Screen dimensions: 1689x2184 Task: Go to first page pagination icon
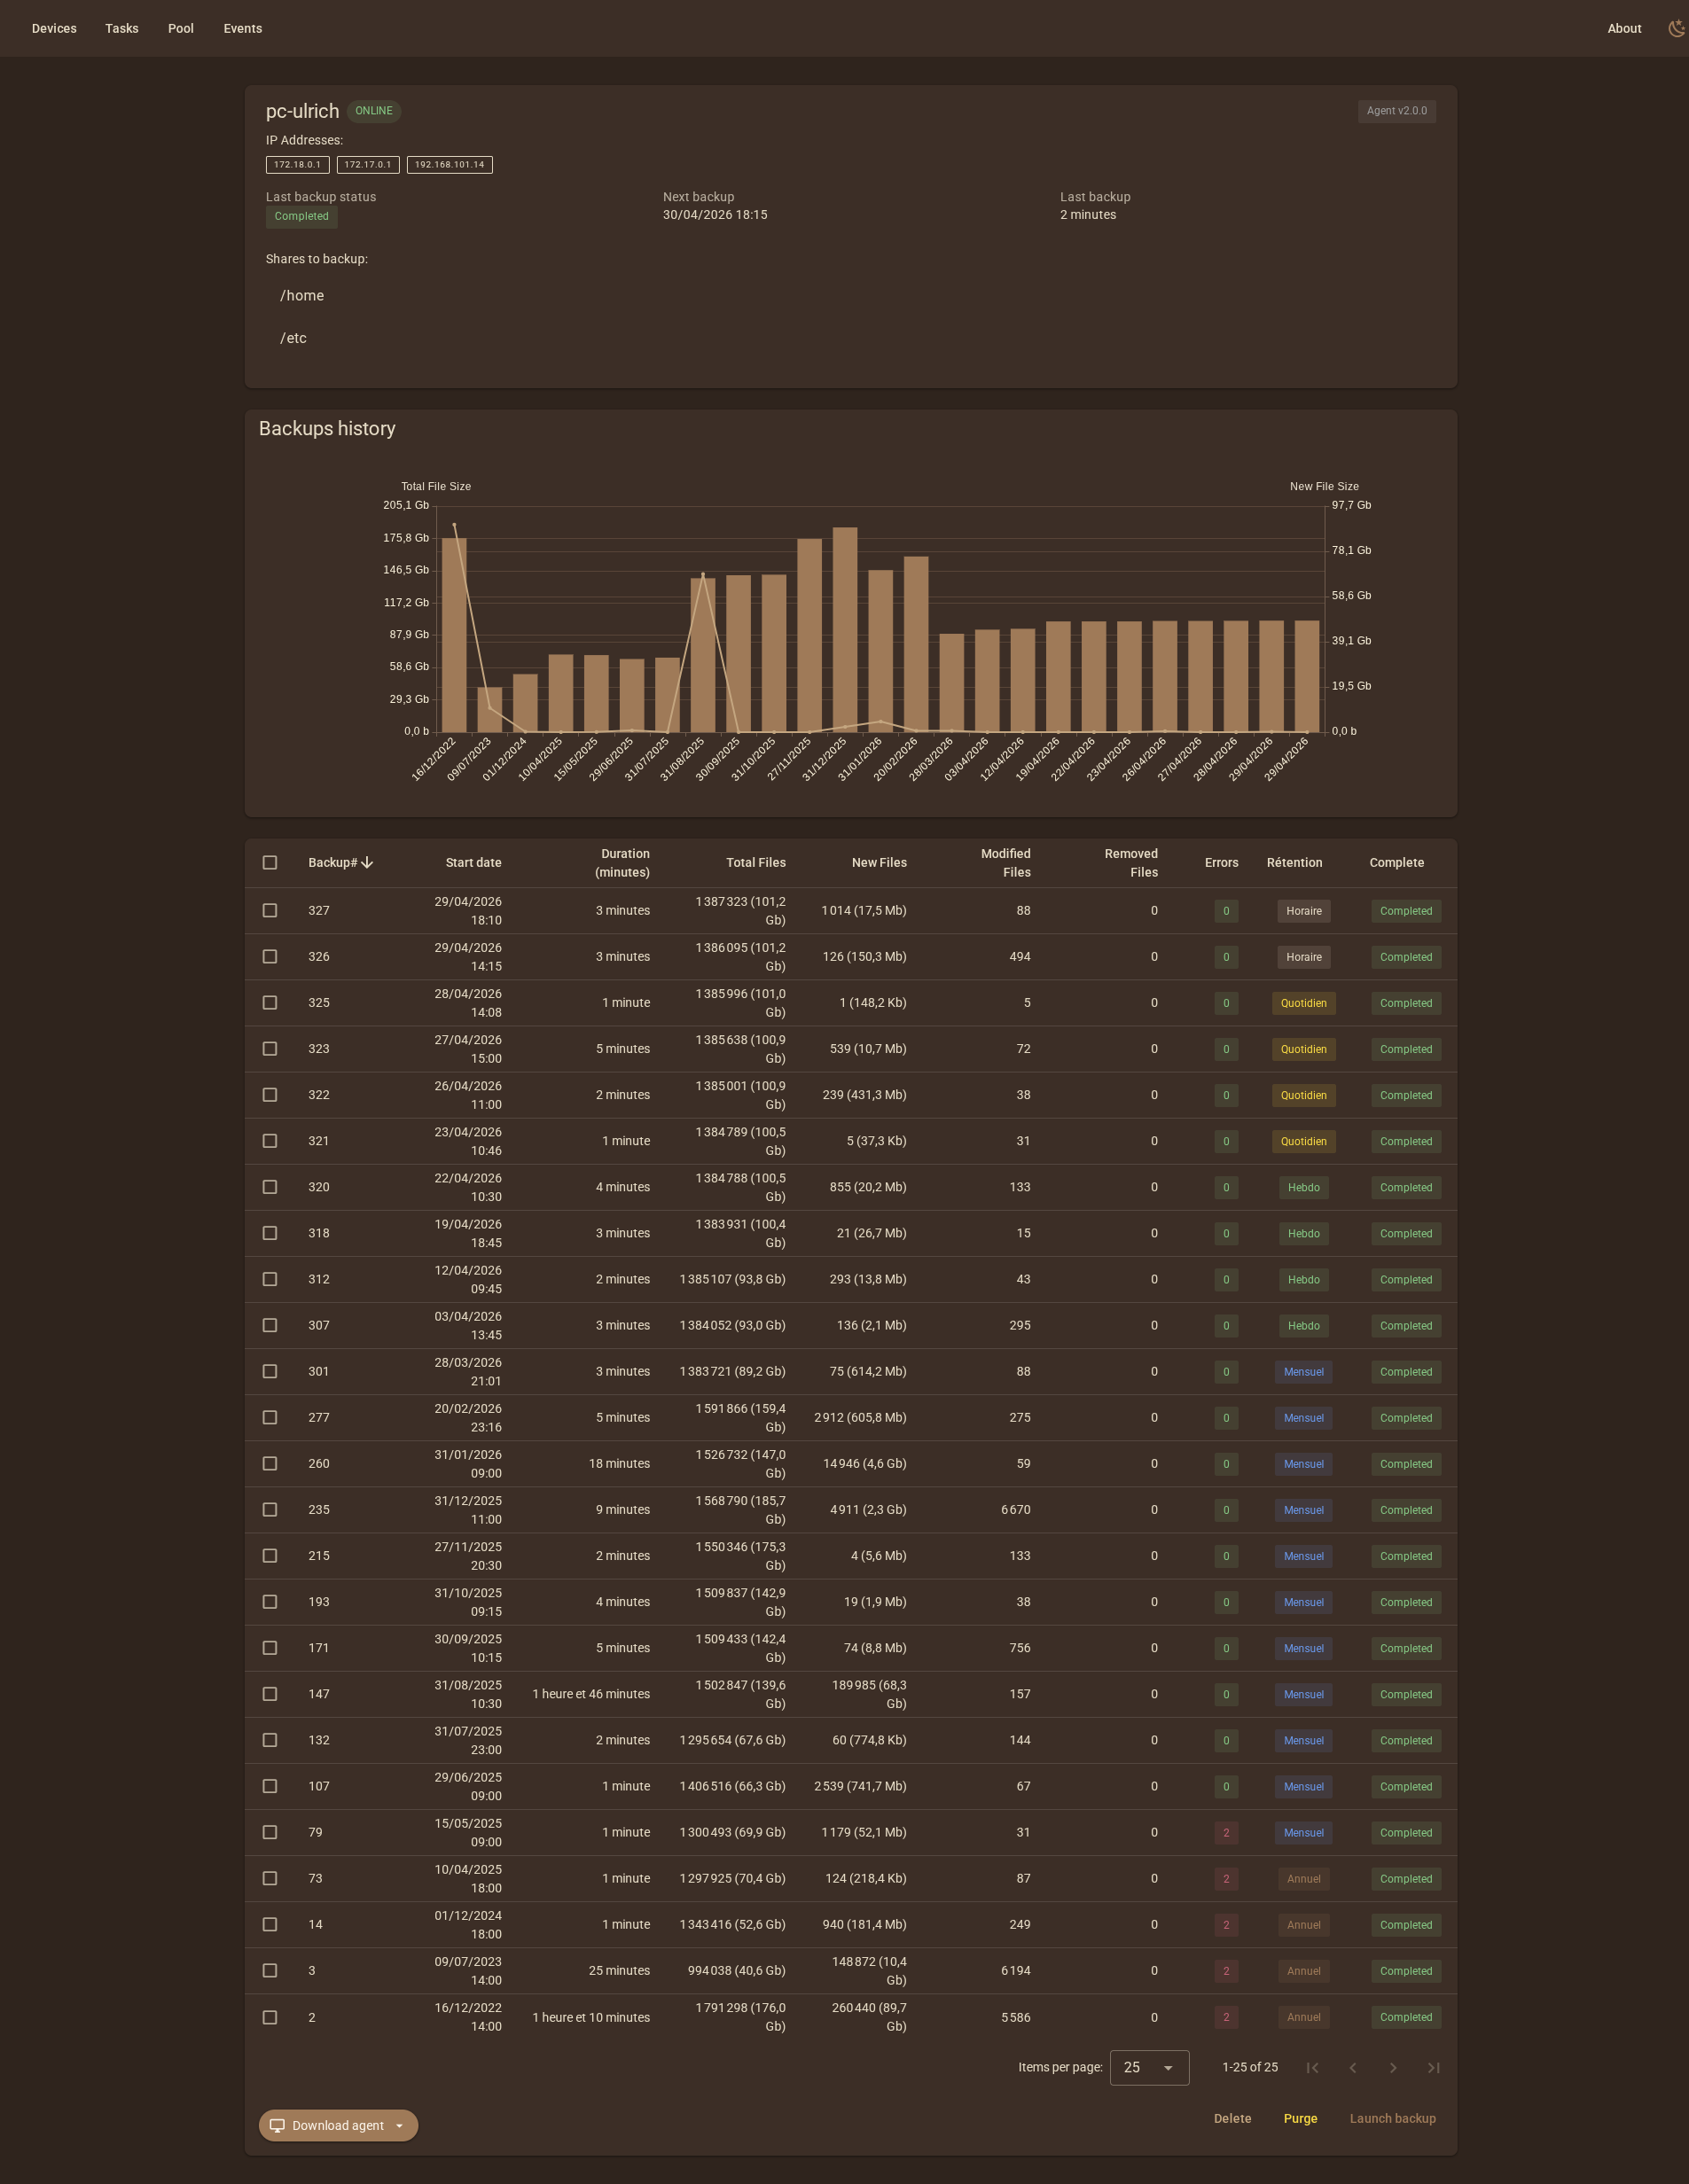[x=1312, y=2067]
